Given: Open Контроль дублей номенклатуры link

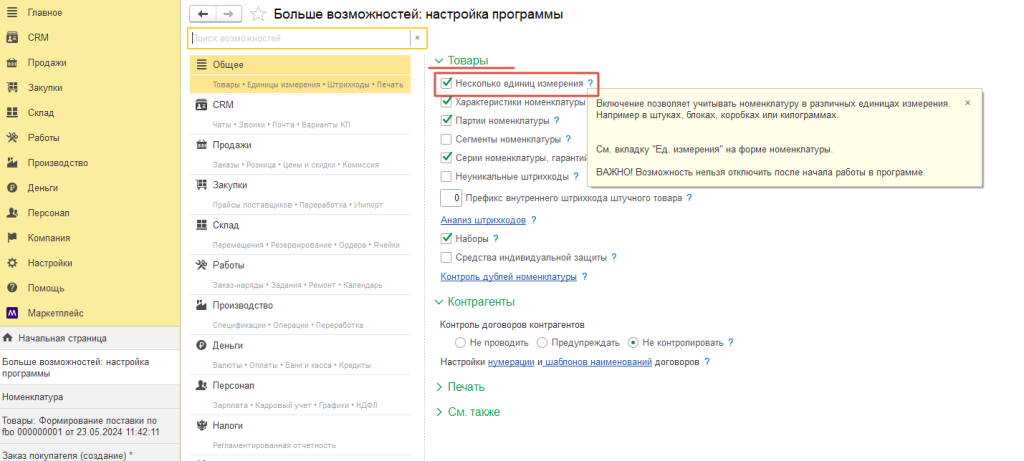Looking at the screenshot, I should [509, 277].
